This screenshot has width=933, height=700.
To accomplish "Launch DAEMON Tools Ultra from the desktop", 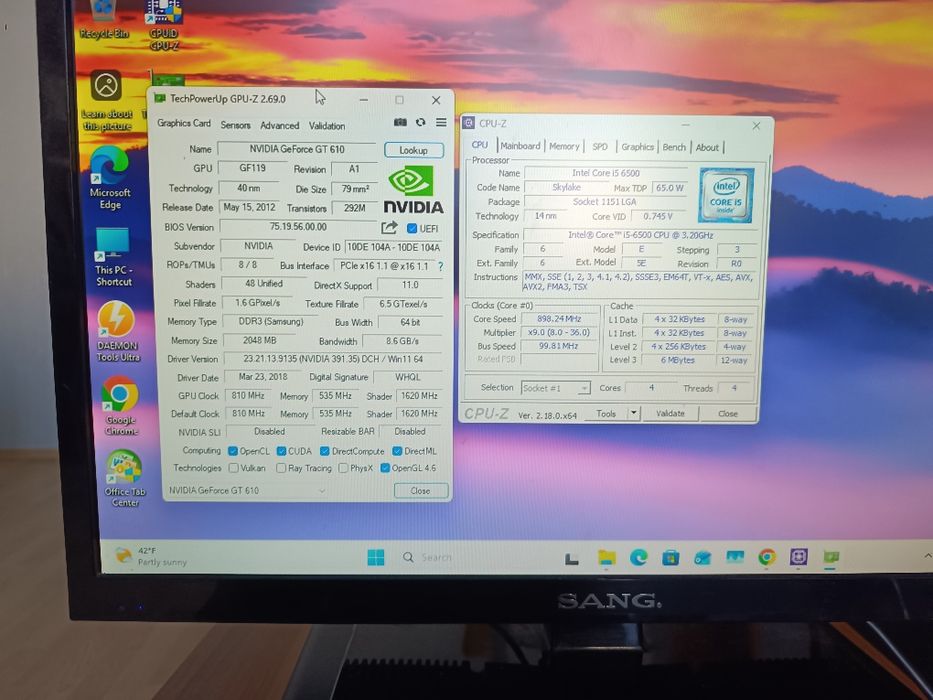I will tap(118, 332).
